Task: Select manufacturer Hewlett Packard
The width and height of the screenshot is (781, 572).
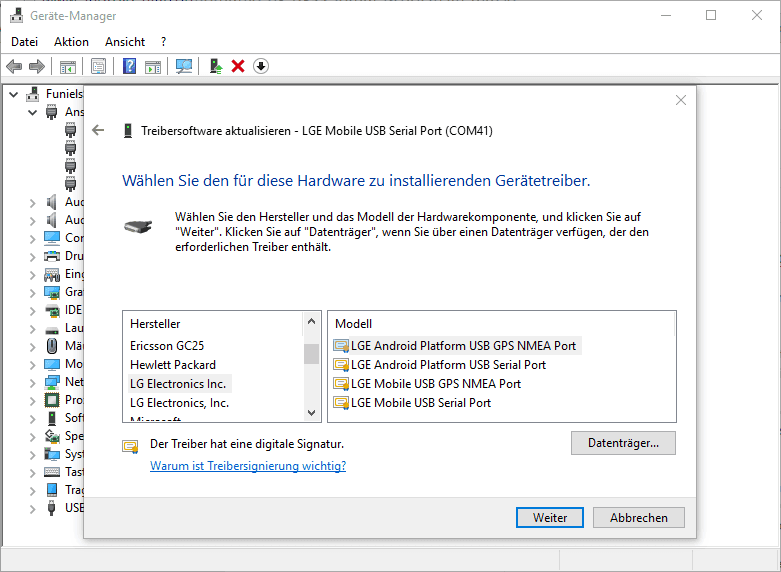Action: click(173, 365)
